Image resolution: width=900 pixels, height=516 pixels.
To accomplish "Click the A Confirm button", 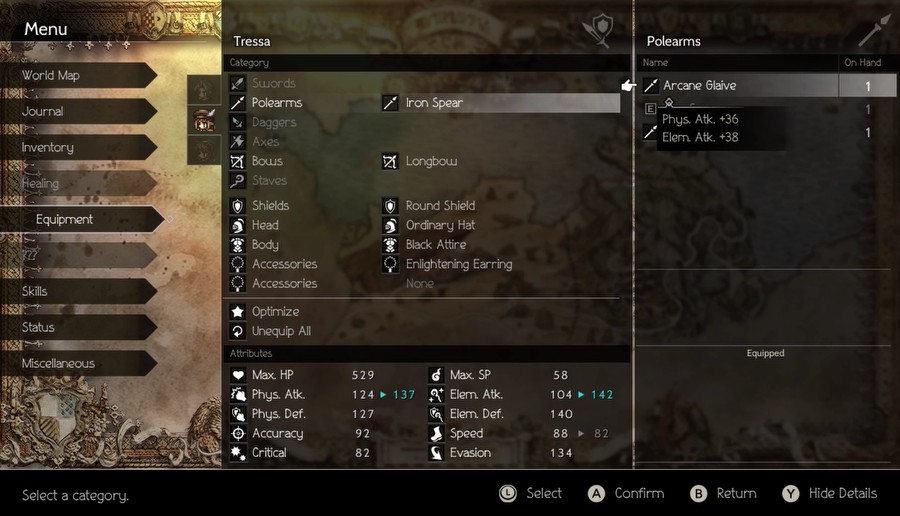I will tap(626, 494).
